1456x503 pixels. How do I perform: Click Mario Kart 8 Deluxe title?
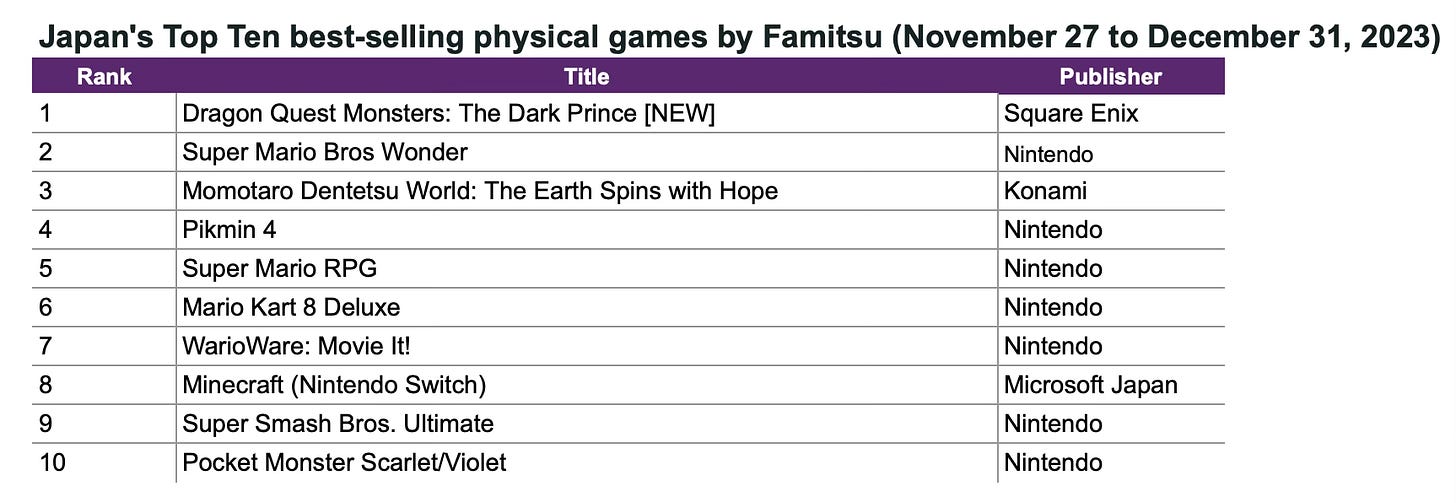click(x=291, y=308)
